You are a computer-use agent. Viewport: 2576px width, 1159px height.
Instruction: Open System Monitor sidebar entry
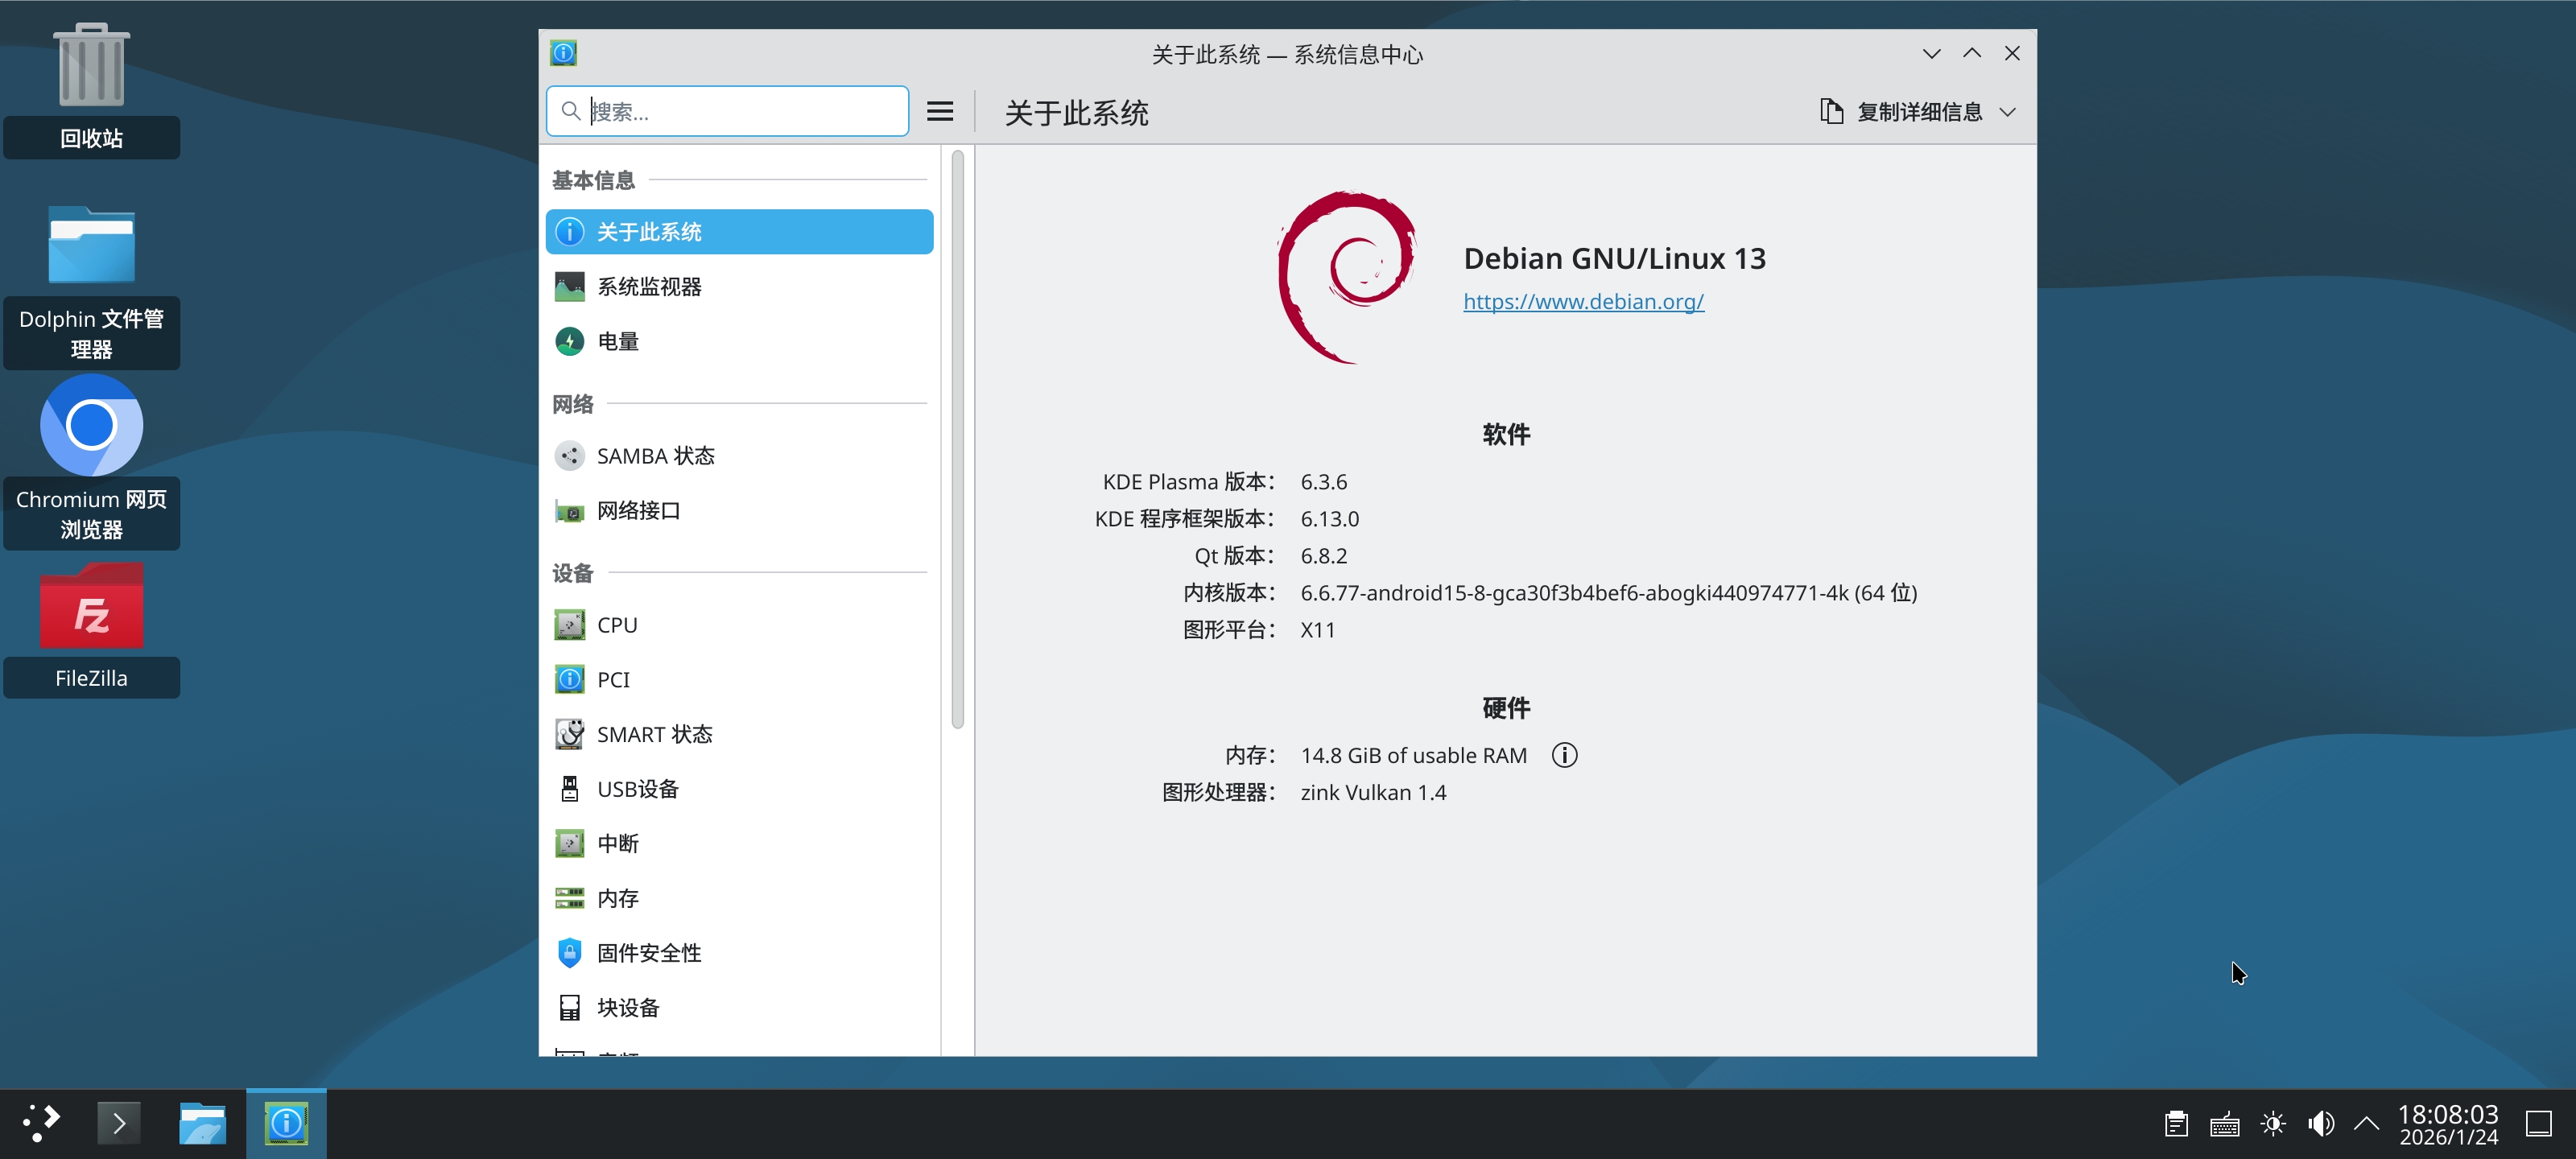pos(649,287)
